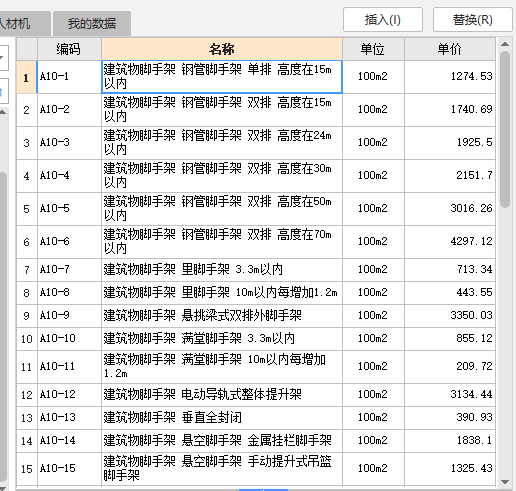Click name cell 满堂脚手架 10m以内每增加1.2m

pyautogui.click(x=222, y=367)
